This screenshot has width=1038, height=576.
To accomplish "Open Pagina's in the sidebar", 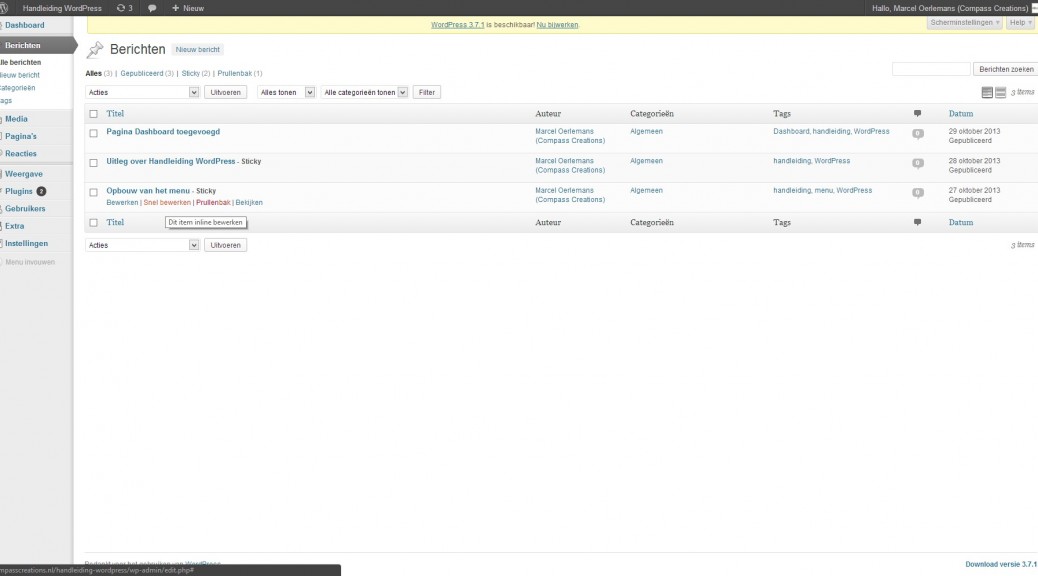I will [21, 136].
